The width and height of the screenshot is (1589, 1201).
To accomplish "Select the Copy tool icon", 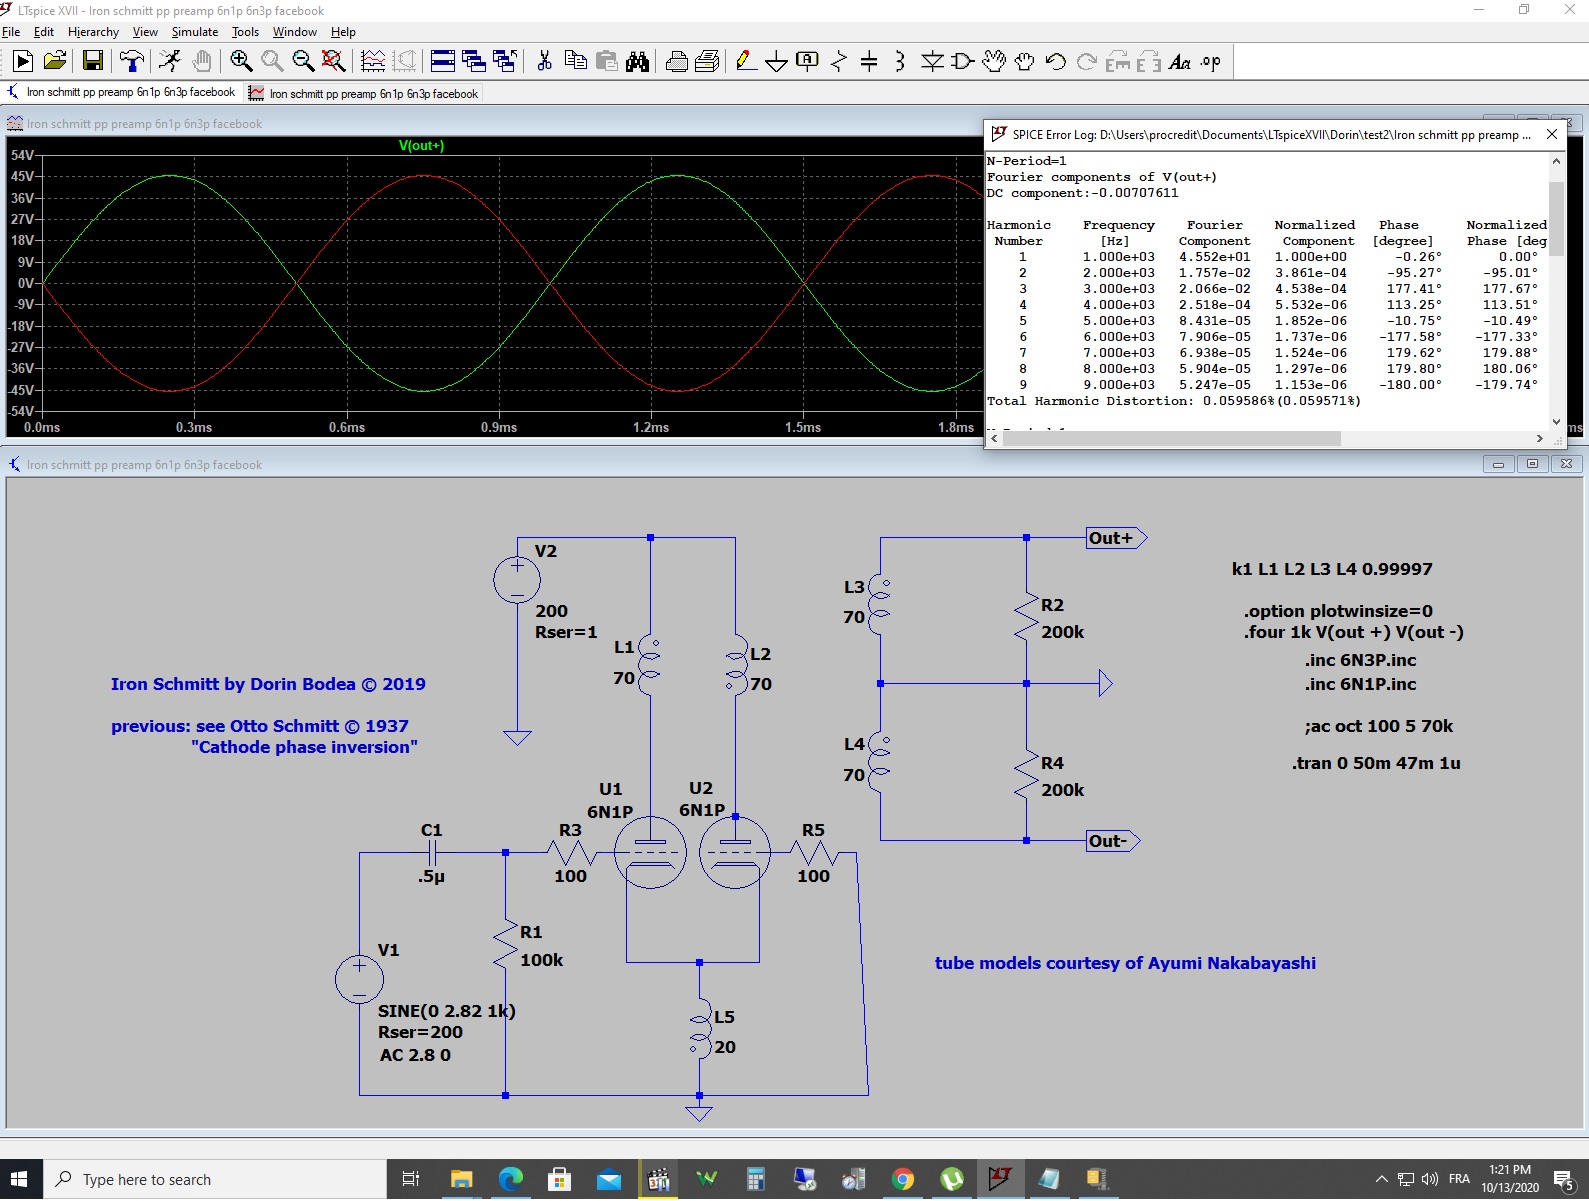I will coord(576,62).
